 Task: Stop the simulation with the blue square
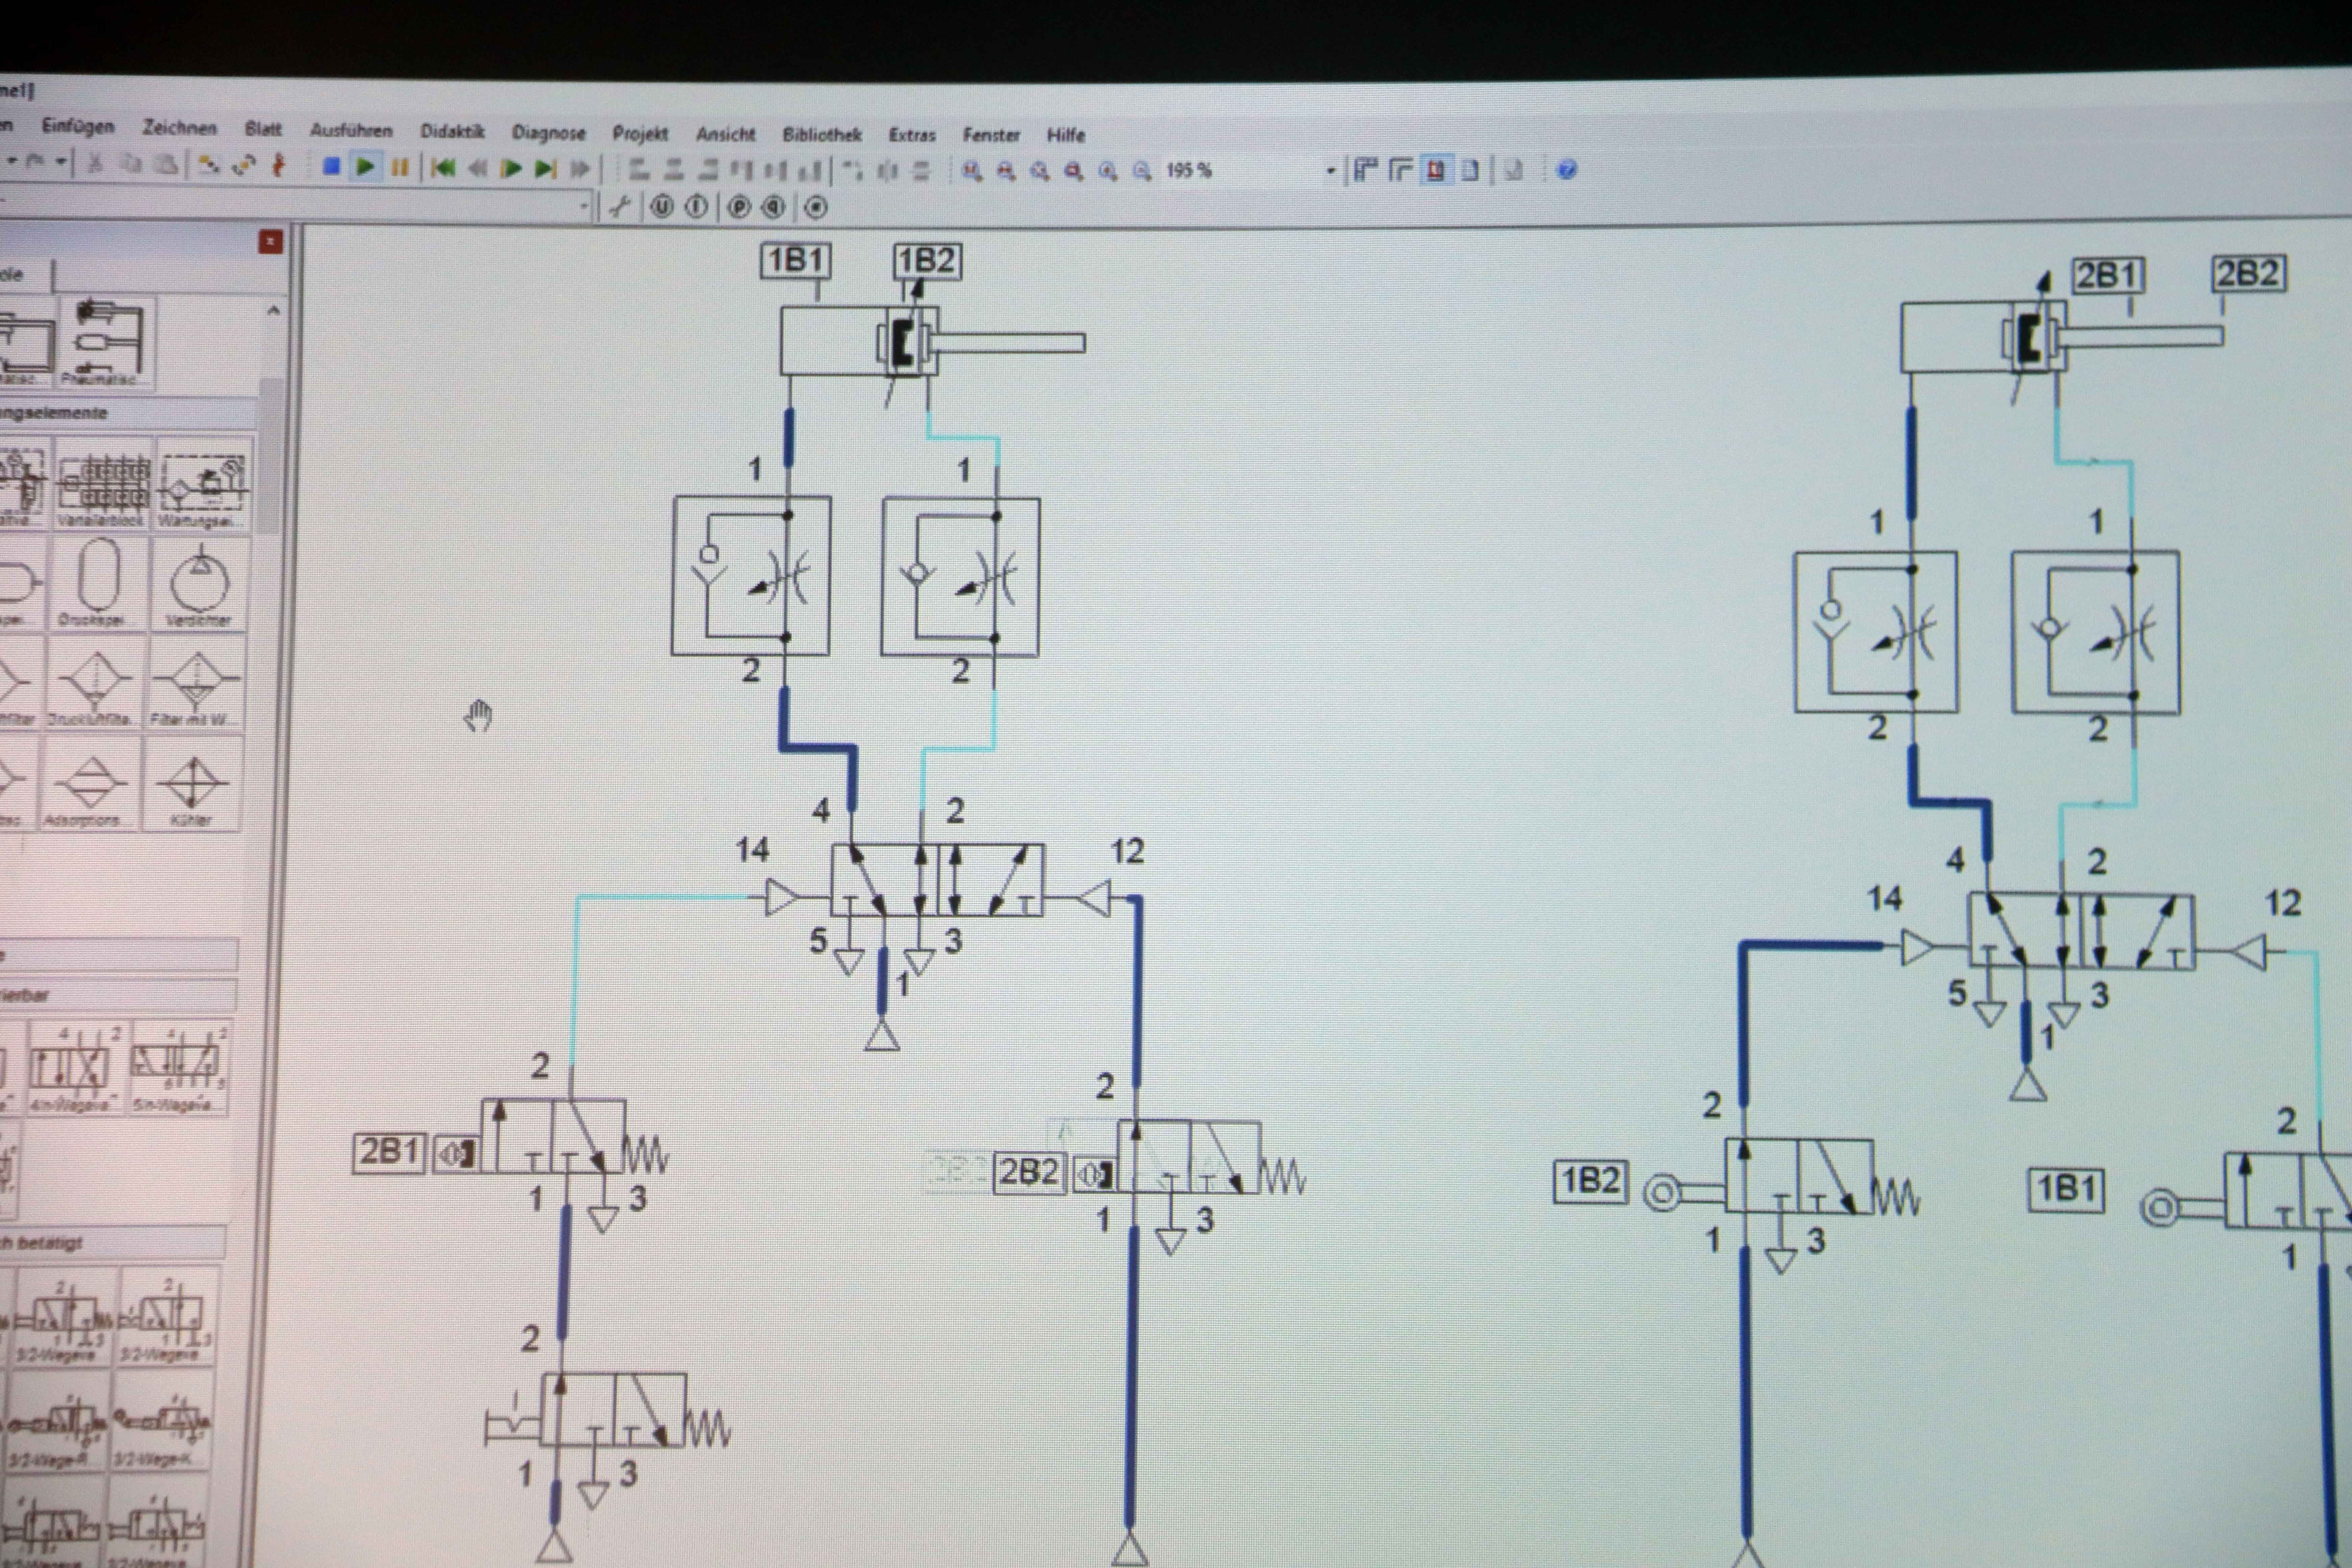pyautogui.click(x=332, y=166)
